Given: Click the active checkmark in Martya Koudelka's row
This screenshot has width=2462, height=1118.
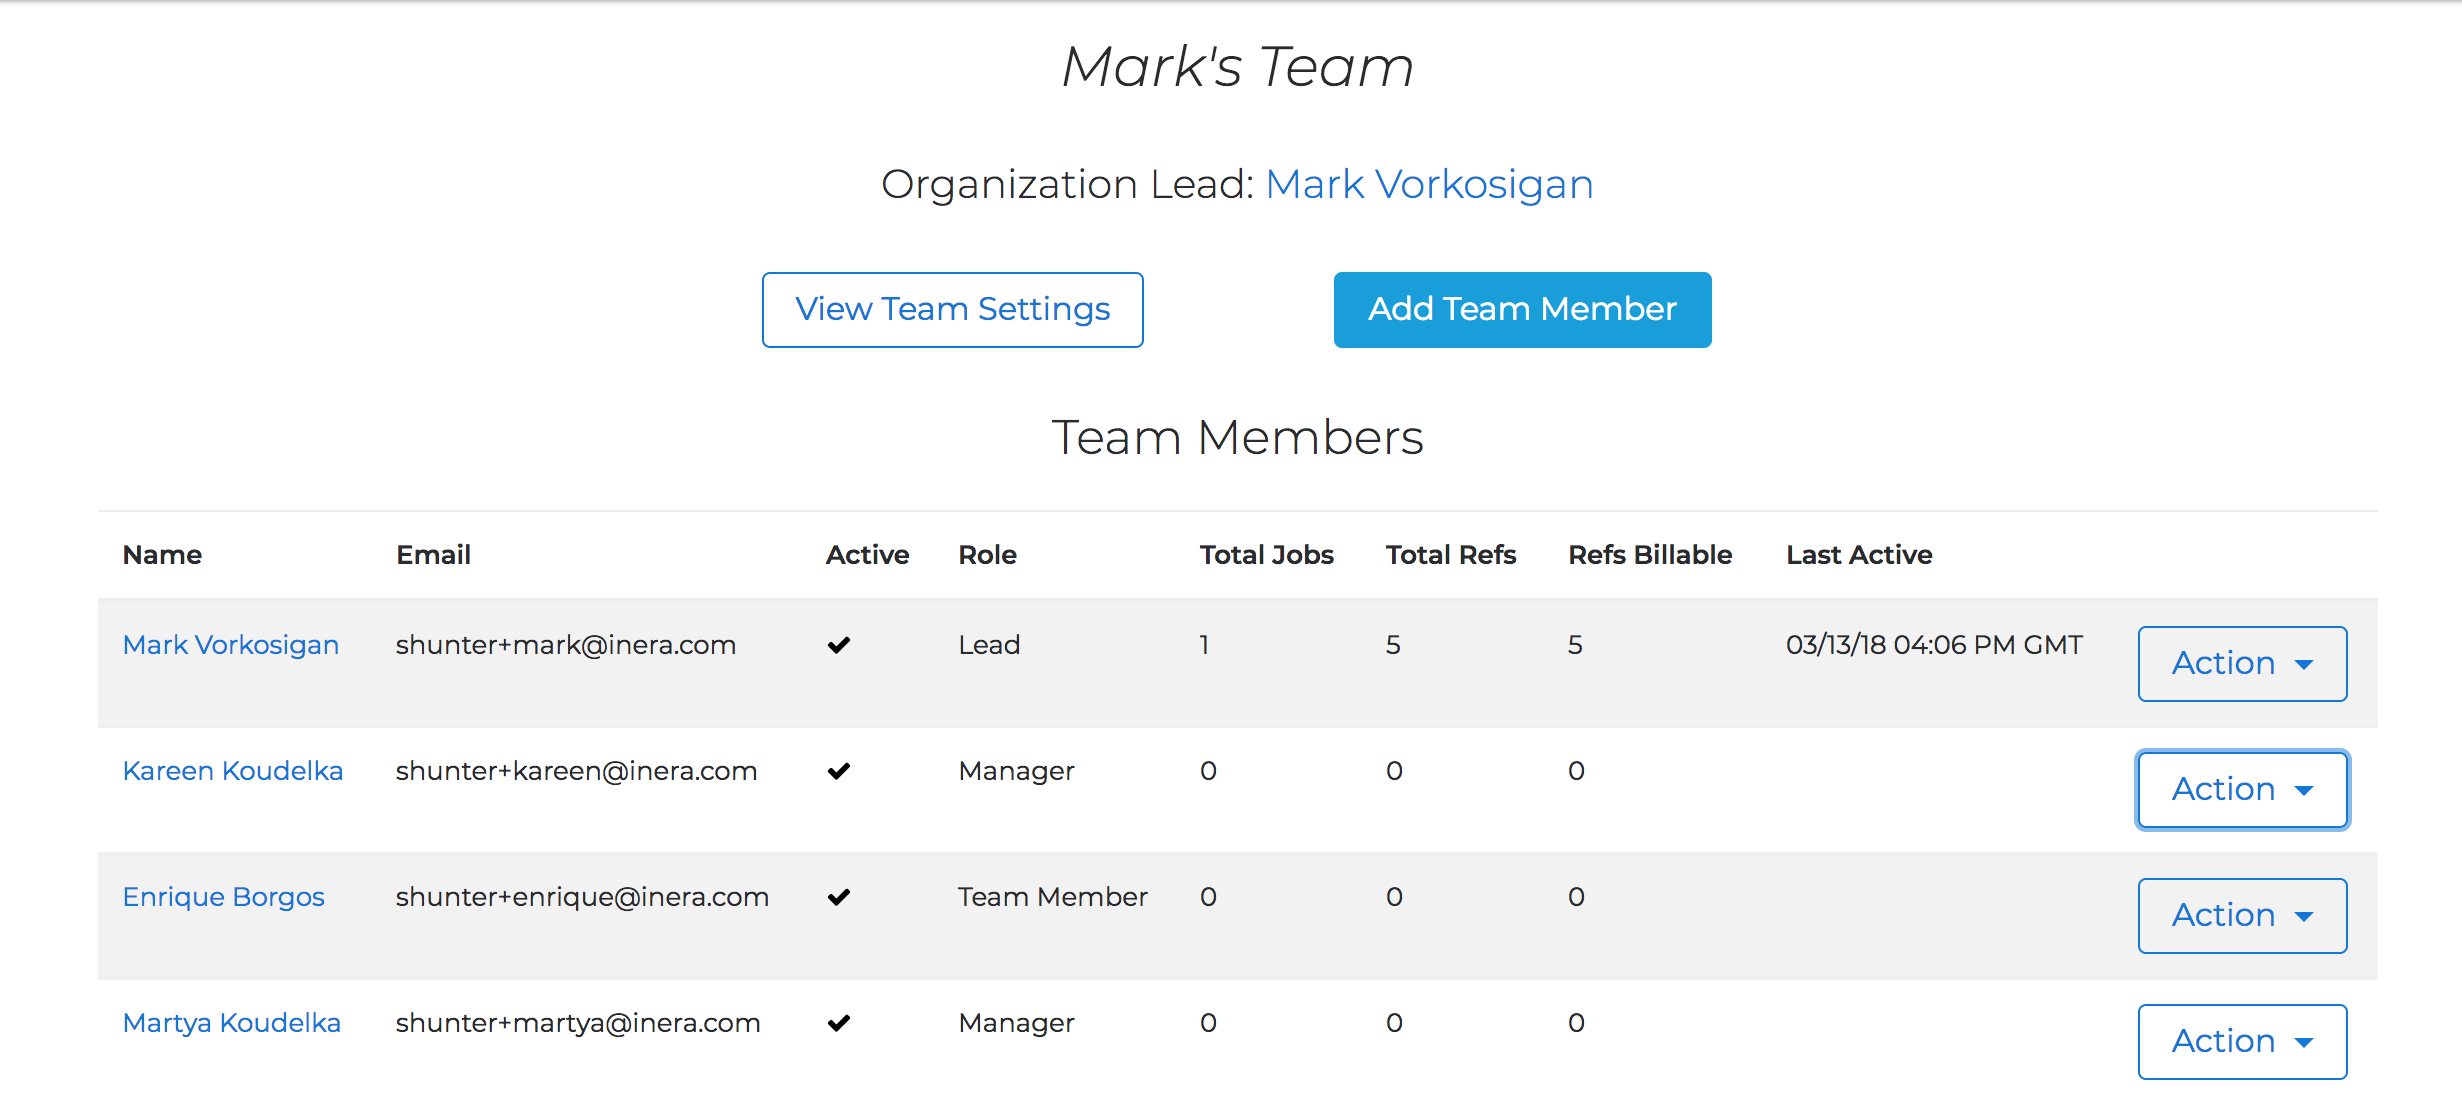Looking at the screenshot, I should pos(839,1023).
